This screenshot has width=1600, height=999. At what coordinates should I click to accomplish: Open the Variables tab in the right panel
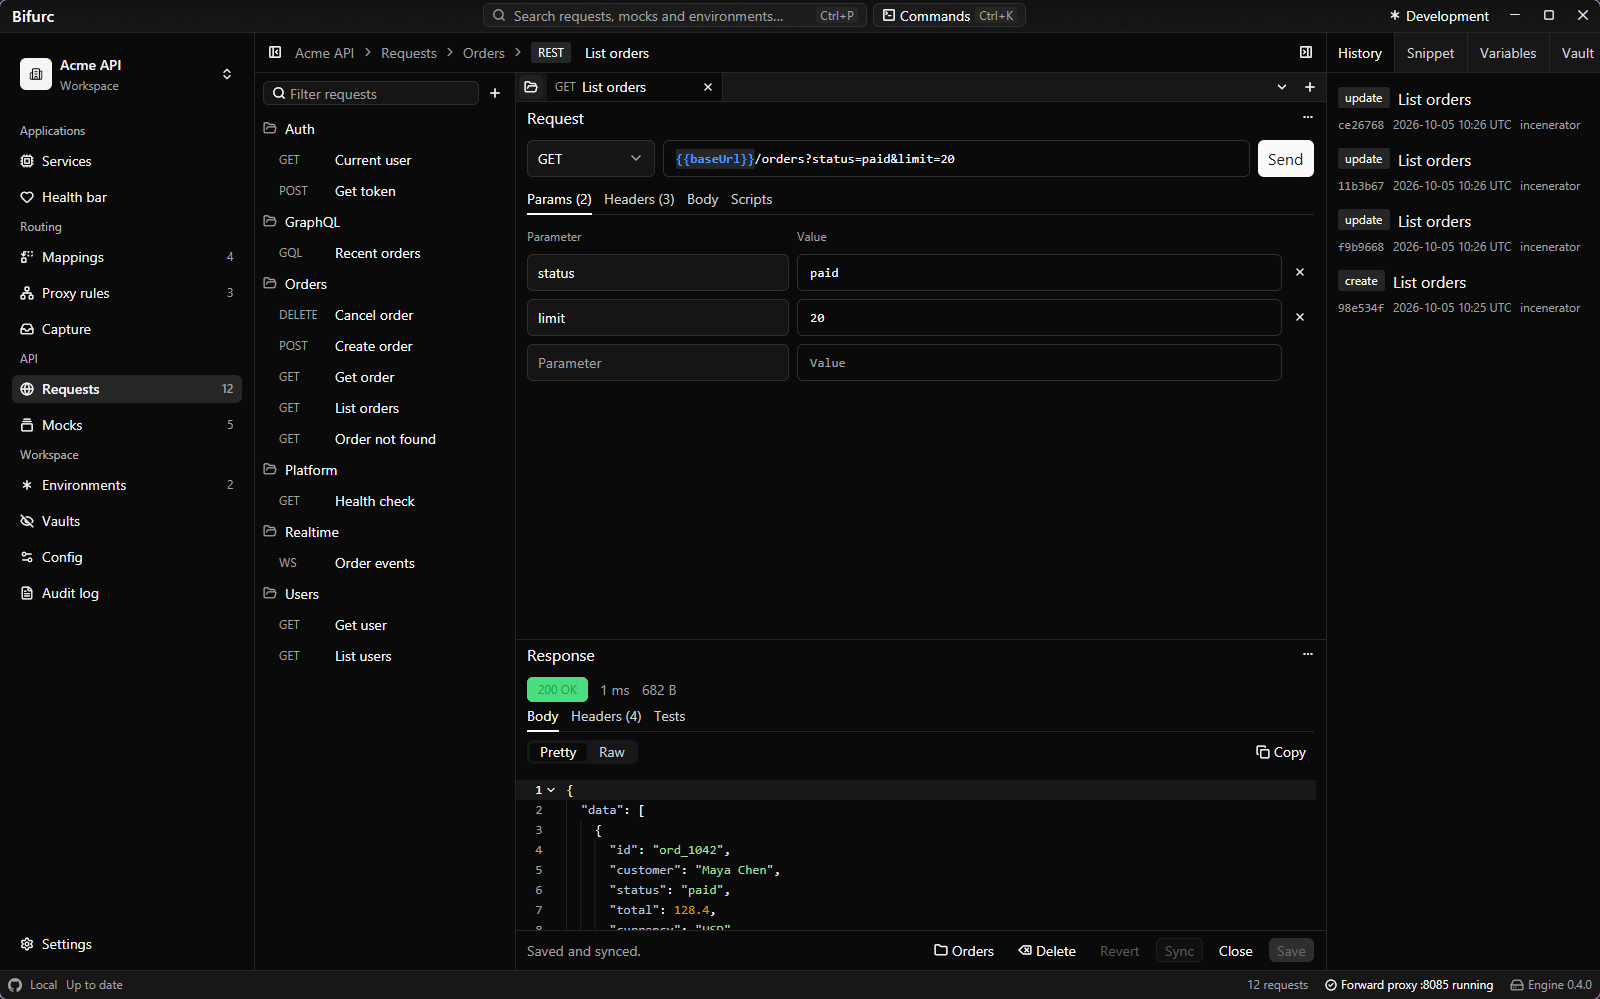click(1508, 53)
